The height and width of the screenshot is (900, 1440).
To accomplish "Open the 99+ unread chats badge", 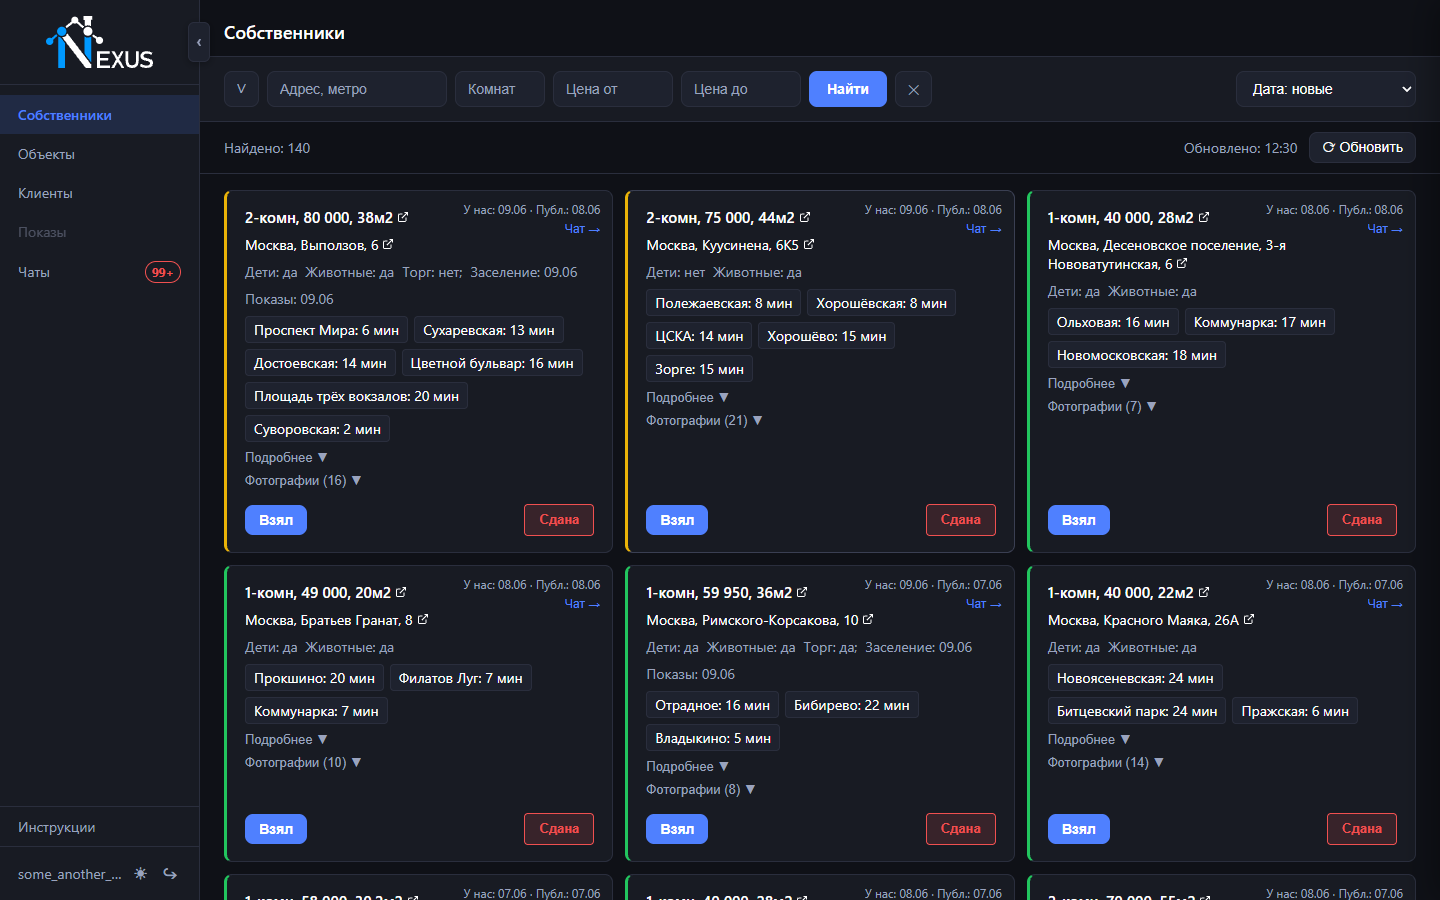I will pyautogui.click(x=163, y=272).
